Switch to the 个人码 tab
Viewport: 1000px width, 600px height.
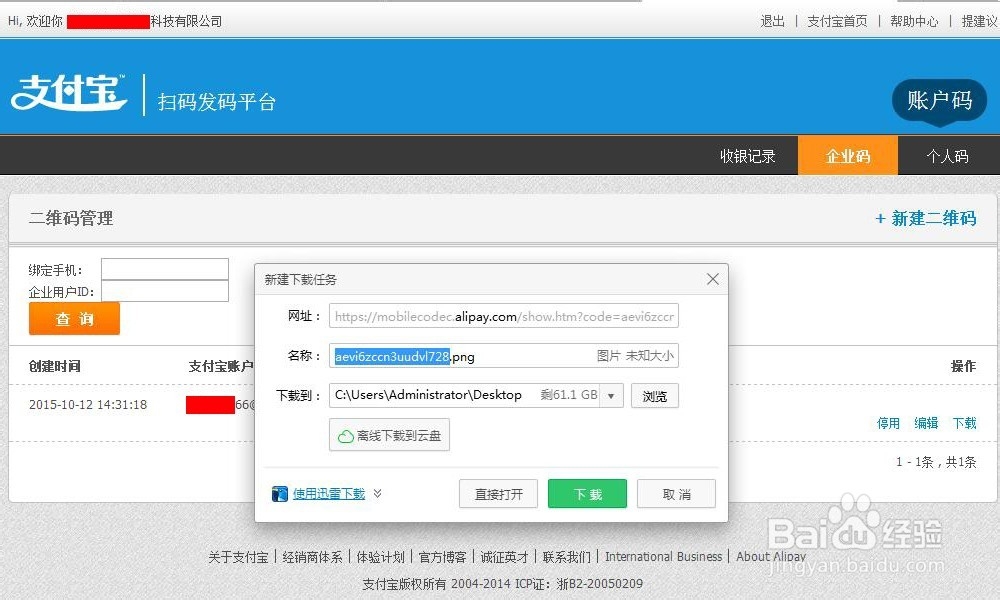tap(947, 156)
